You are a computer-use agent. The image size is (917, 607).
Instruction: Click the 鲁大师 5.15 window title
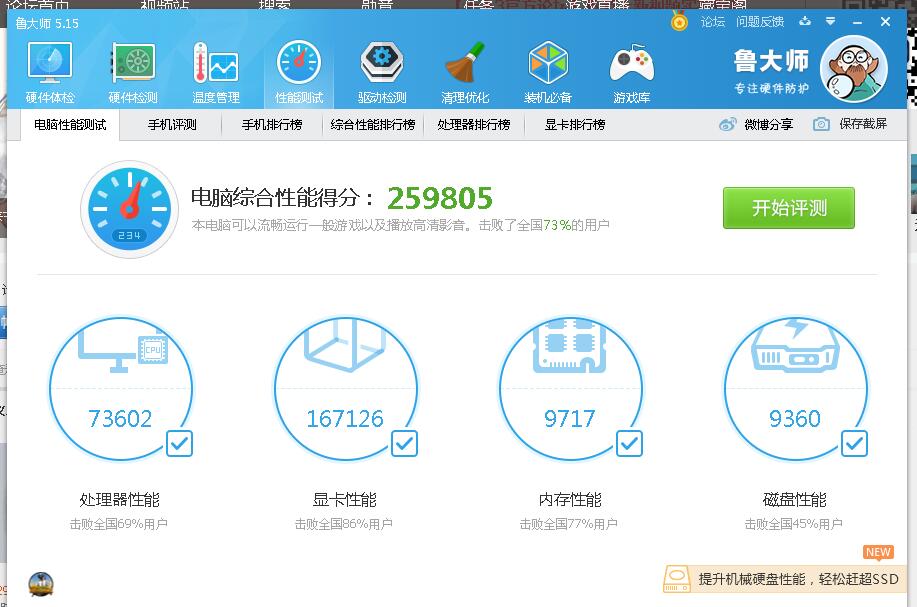[x=47, y=23]
